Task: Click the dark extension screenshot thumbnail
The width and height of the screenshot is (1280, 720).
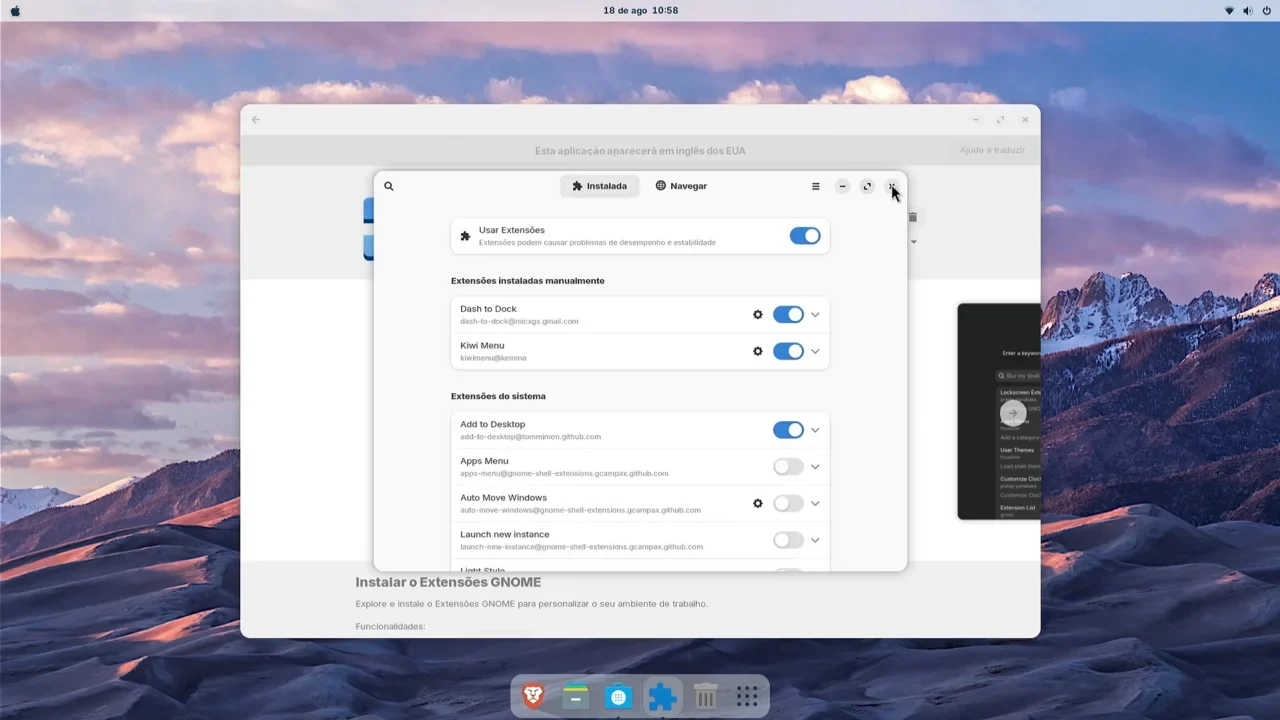Action: pos(999,412)
